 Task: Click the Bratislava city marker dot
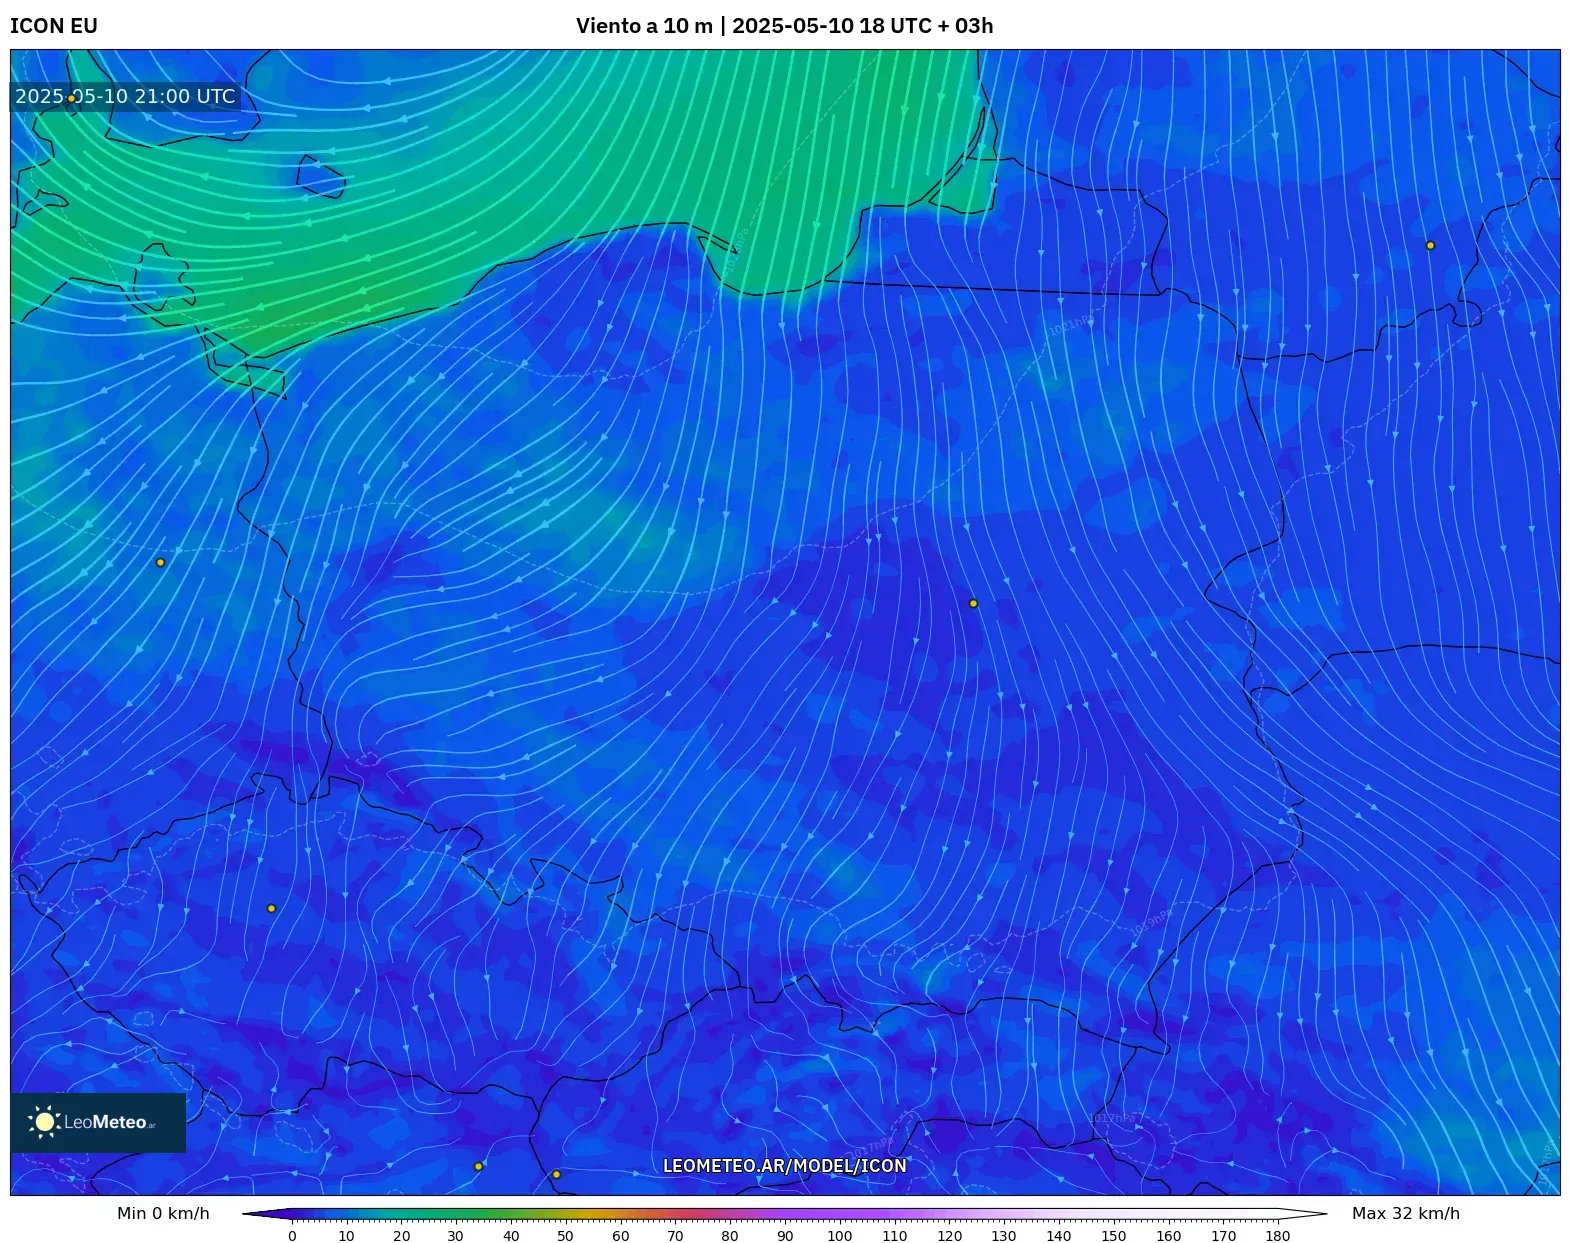pos(556,1174)
